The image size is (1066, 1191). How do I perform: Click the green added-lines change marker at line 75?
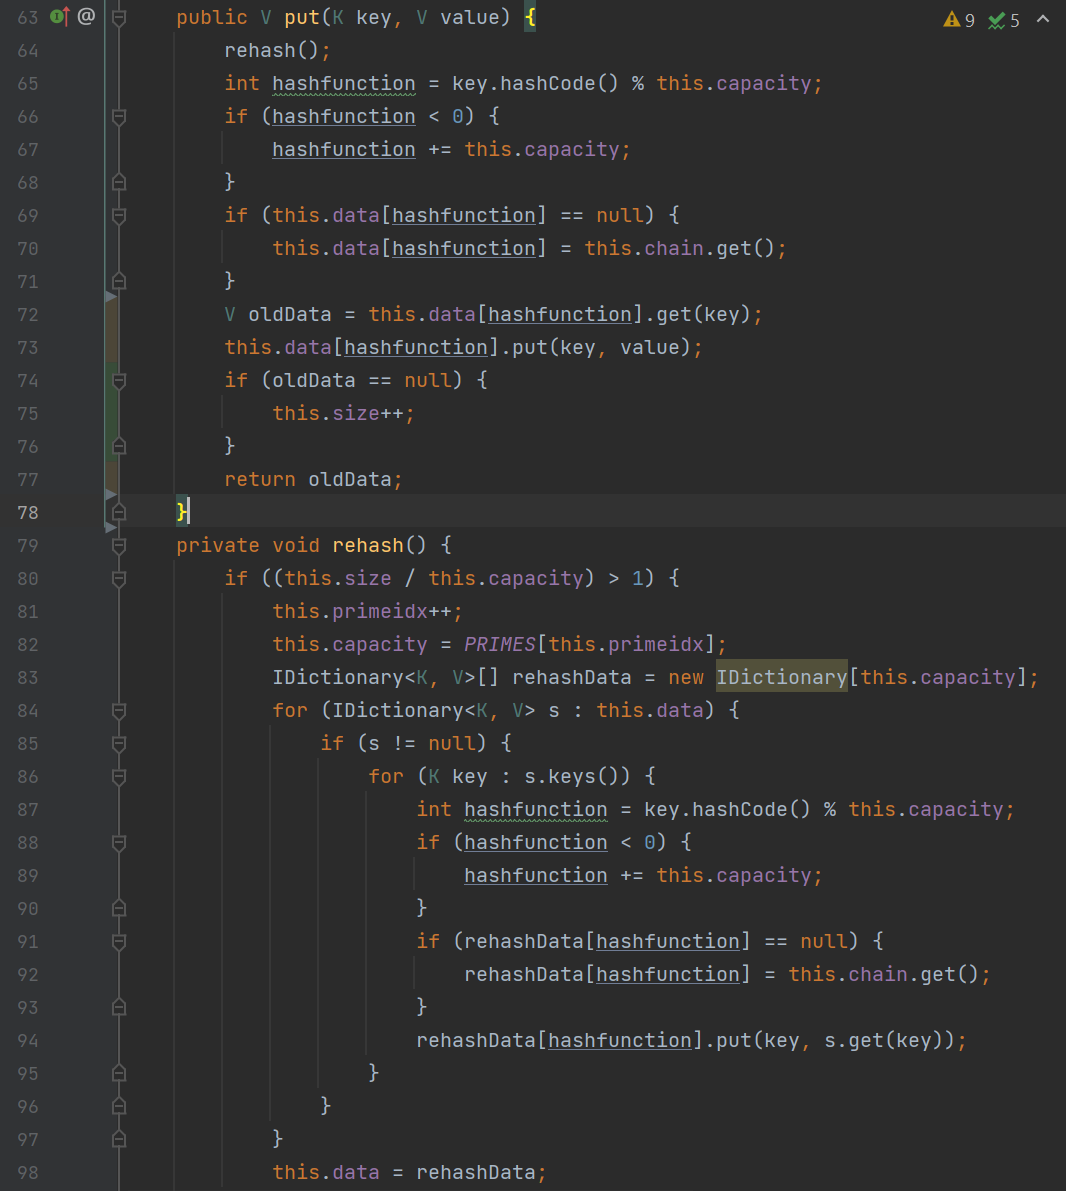tap(111, 413)
